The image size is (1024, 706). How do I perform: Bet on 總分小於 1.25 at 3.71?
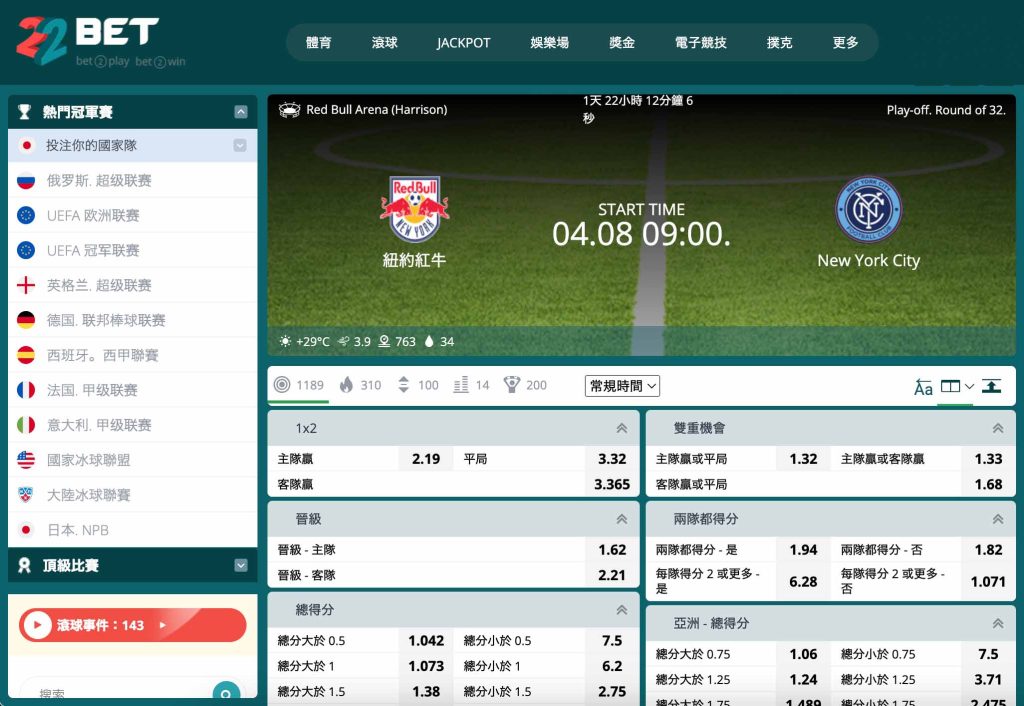click(x=988, y=680)
